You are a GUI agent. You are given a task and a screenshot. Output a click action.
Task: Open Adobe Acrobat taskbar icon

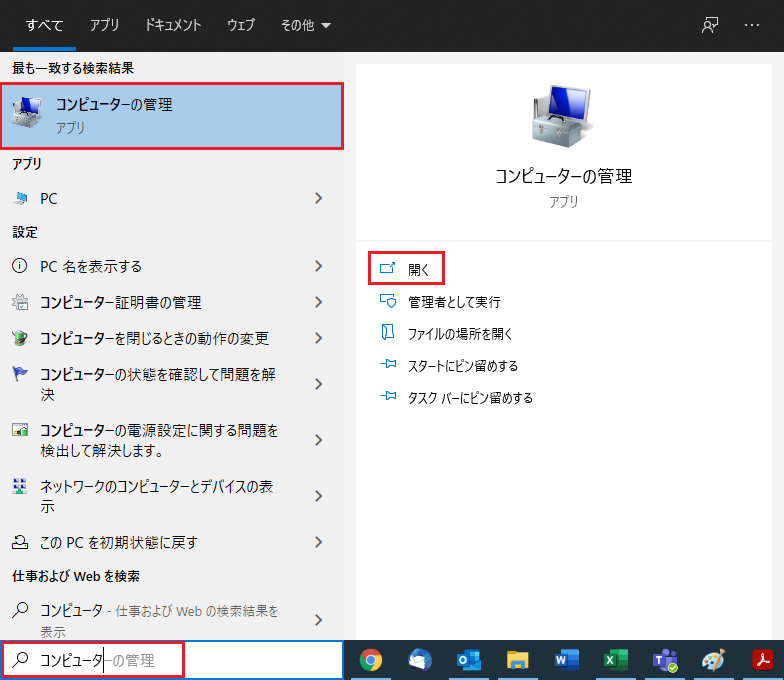[x=762, y=660]
